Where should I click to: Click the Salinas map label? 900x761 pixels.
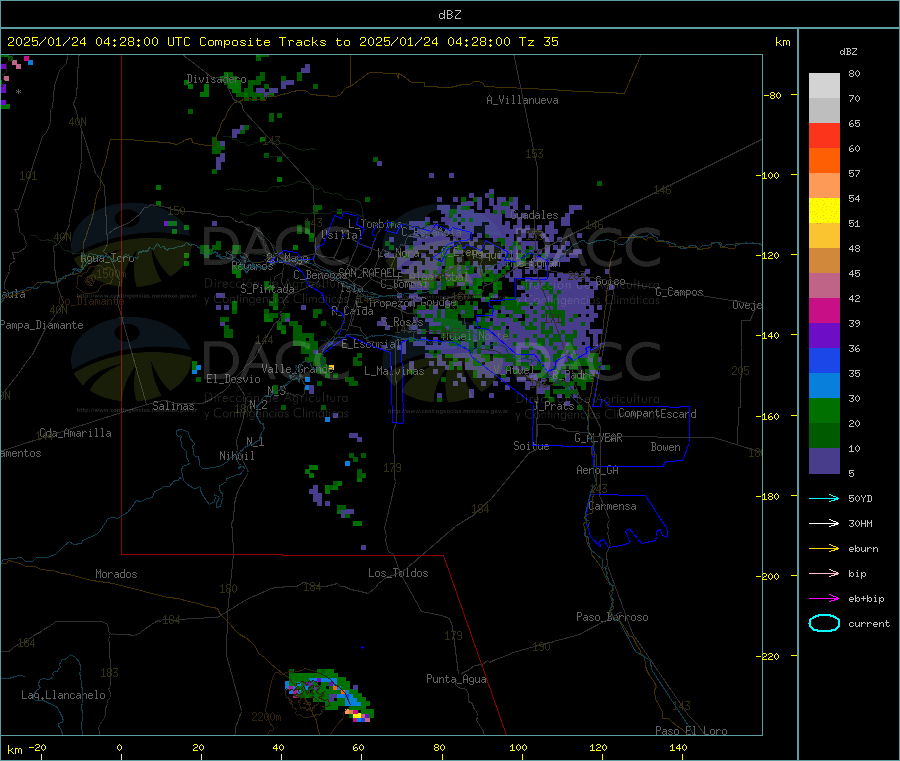[173, 406]
